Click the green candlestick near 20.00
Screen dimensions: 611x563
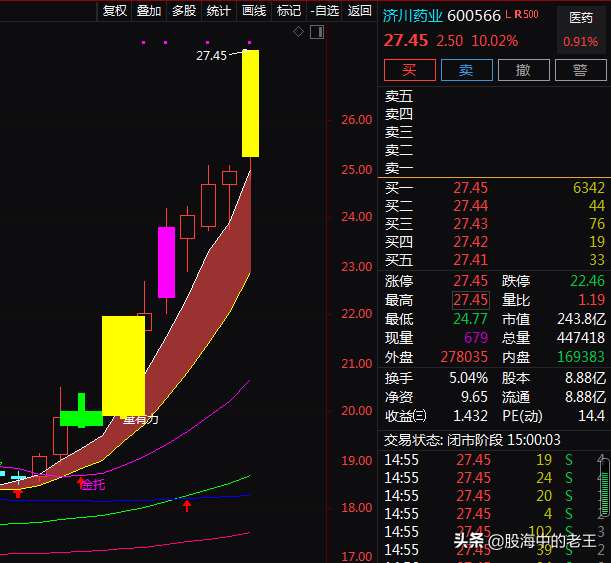81,417
